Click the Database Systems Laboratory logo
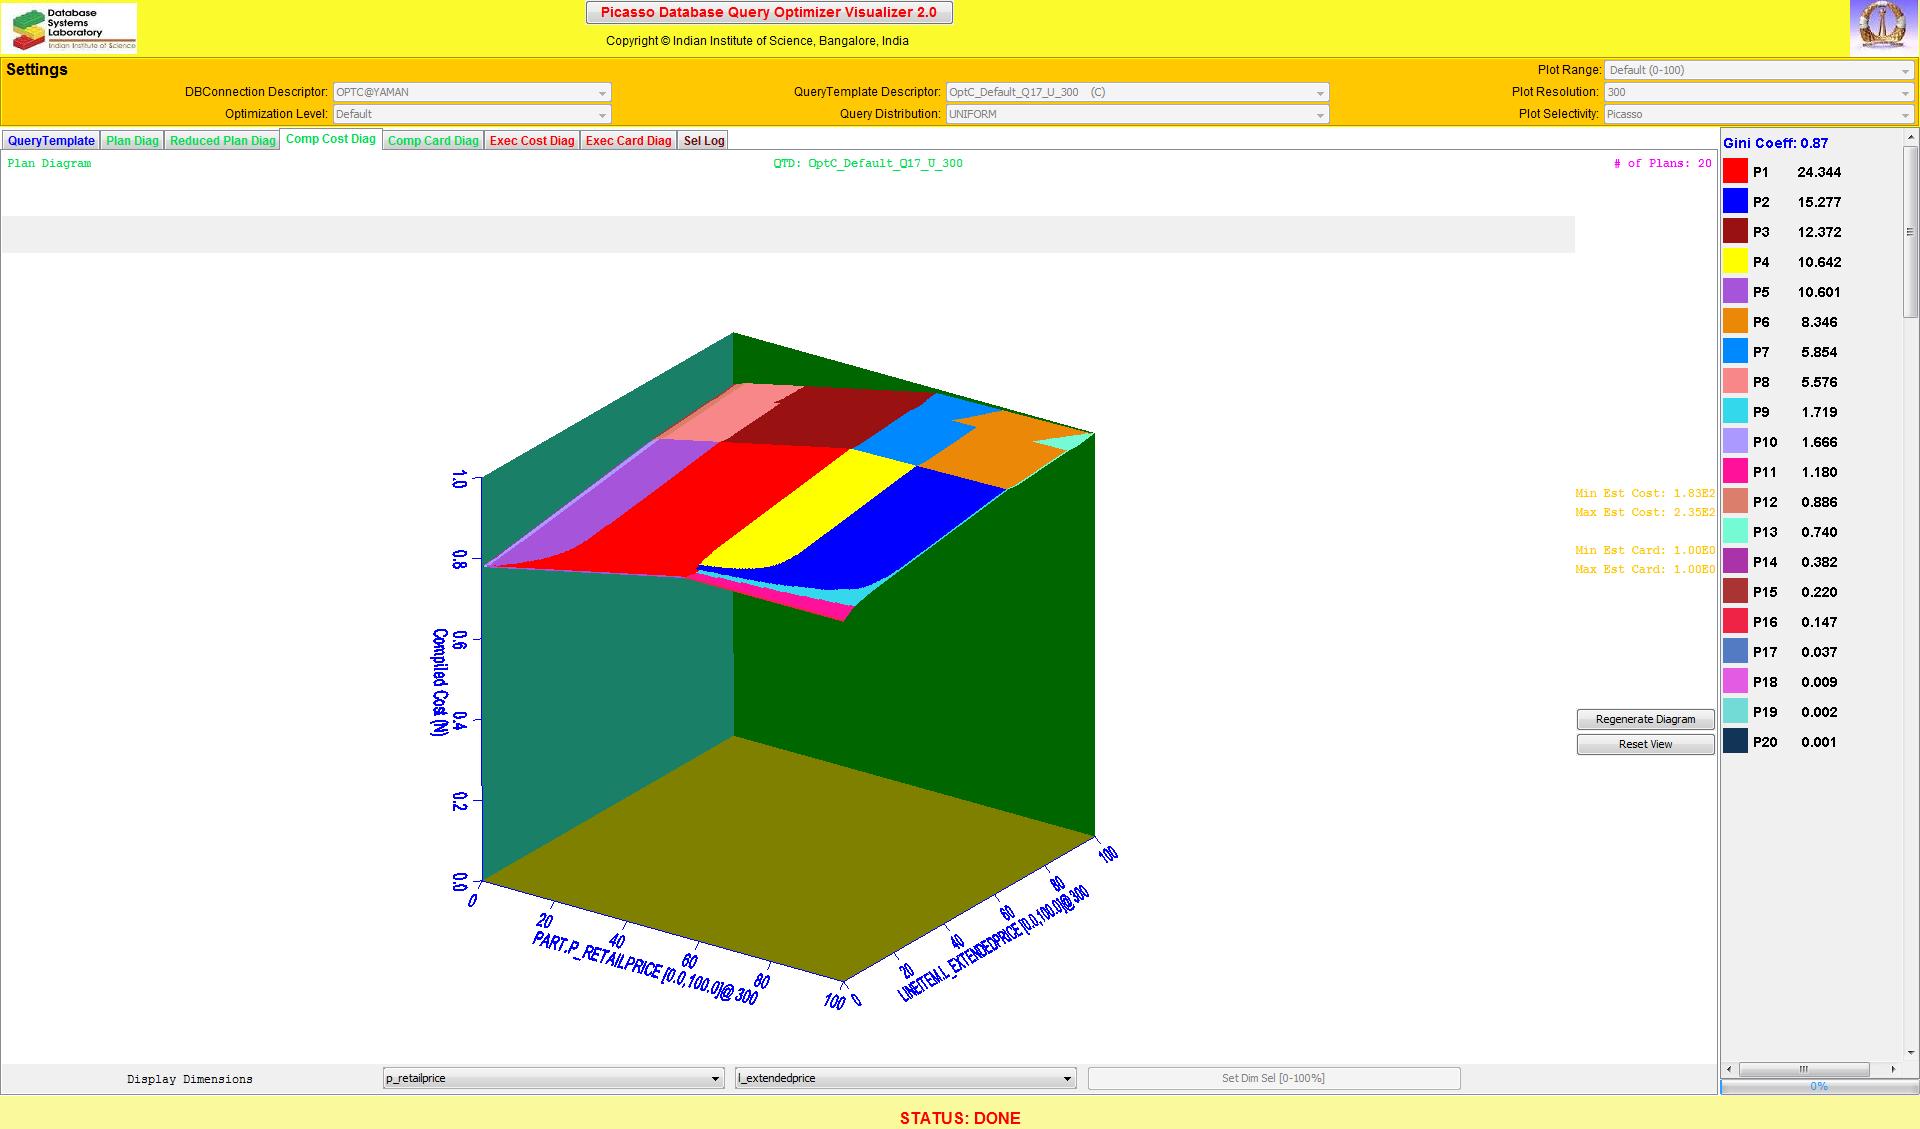Image resolution: width=1920 pixels, height=1129 pixels. click(70, 28)
